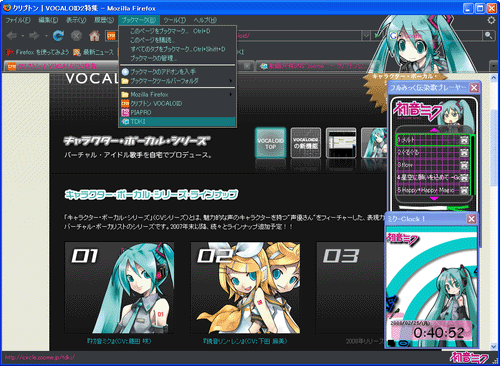Click the VOCALOIDの新機能 nav button

(x=306, y=143)
